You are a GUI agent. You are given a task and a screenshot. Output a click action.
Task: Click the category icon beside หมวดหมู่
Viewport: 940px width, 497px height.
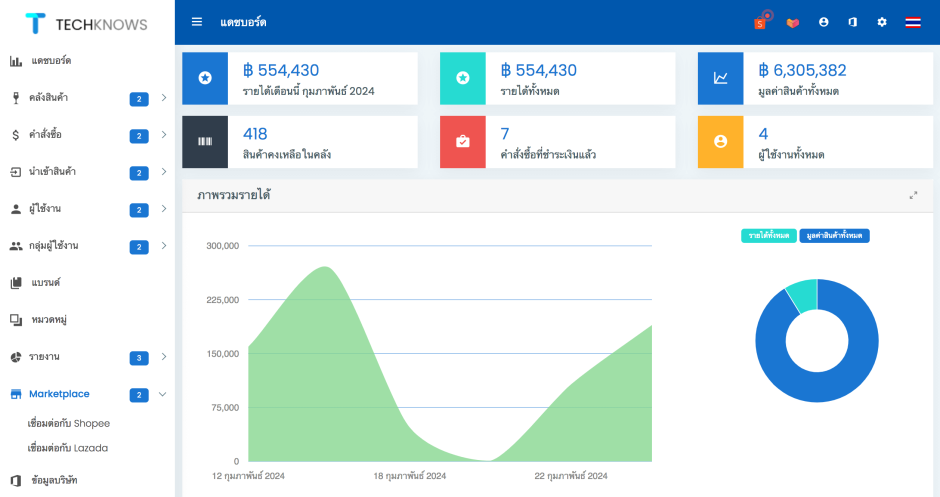[16, 320]
